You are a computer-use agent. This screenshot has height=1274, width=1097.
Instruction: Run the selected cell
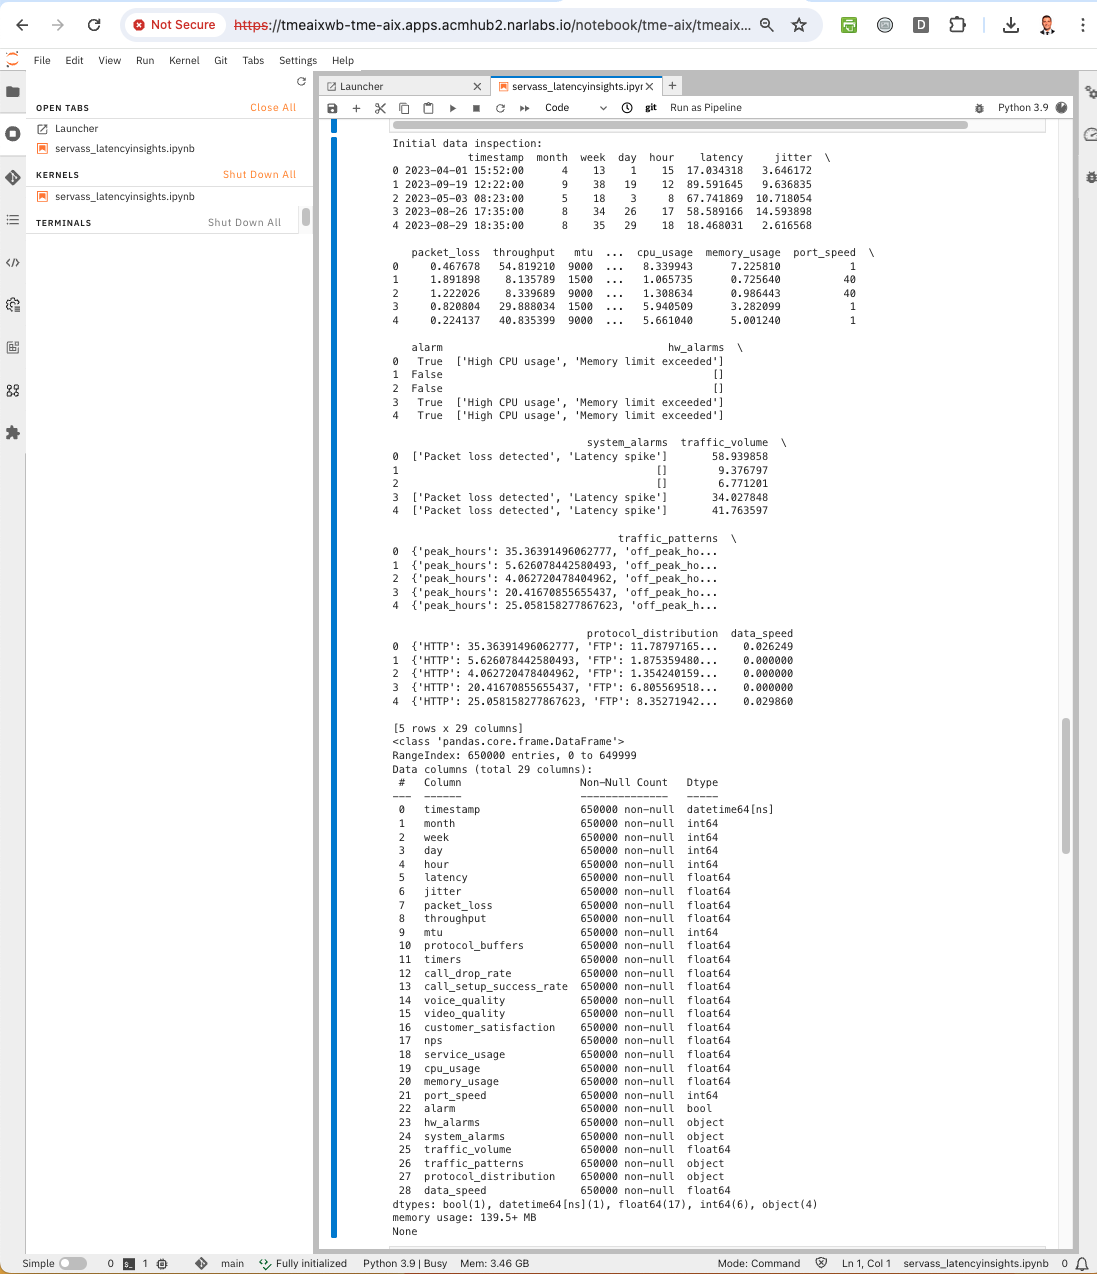pyautogui.click(x=452, y=108)
